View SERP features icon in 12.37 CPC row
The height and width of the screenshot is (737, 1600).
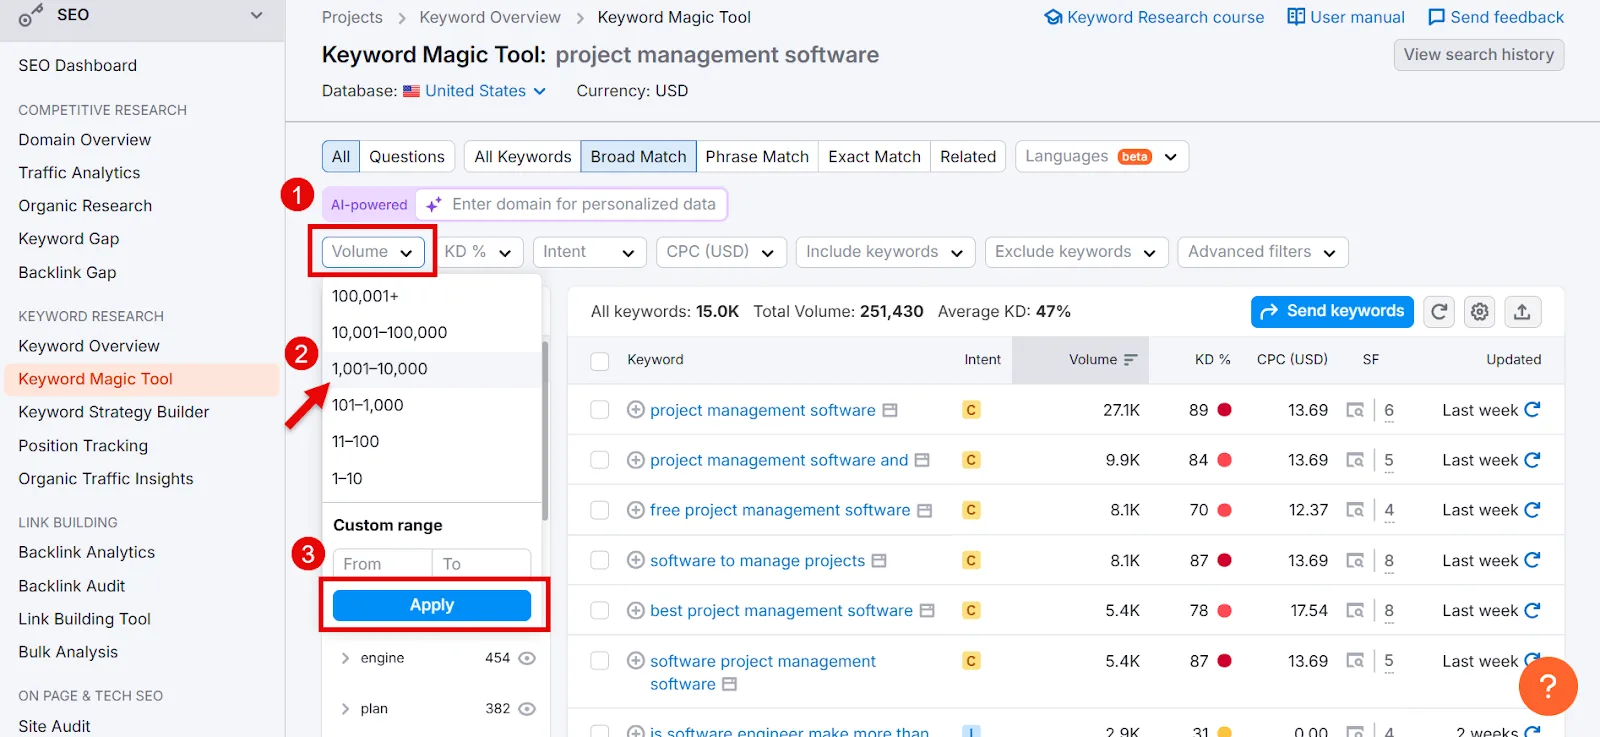pos(1355,510)
